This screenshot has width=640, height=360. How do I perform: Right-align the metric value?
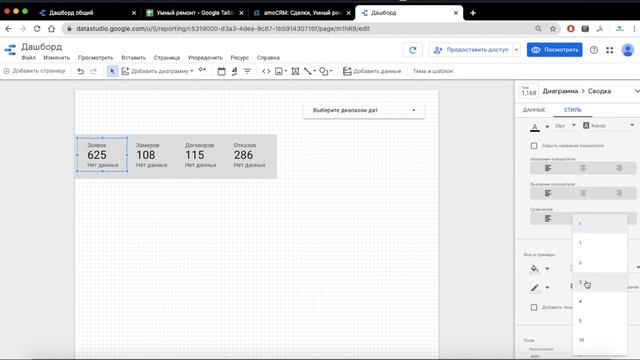coord(619,193)
